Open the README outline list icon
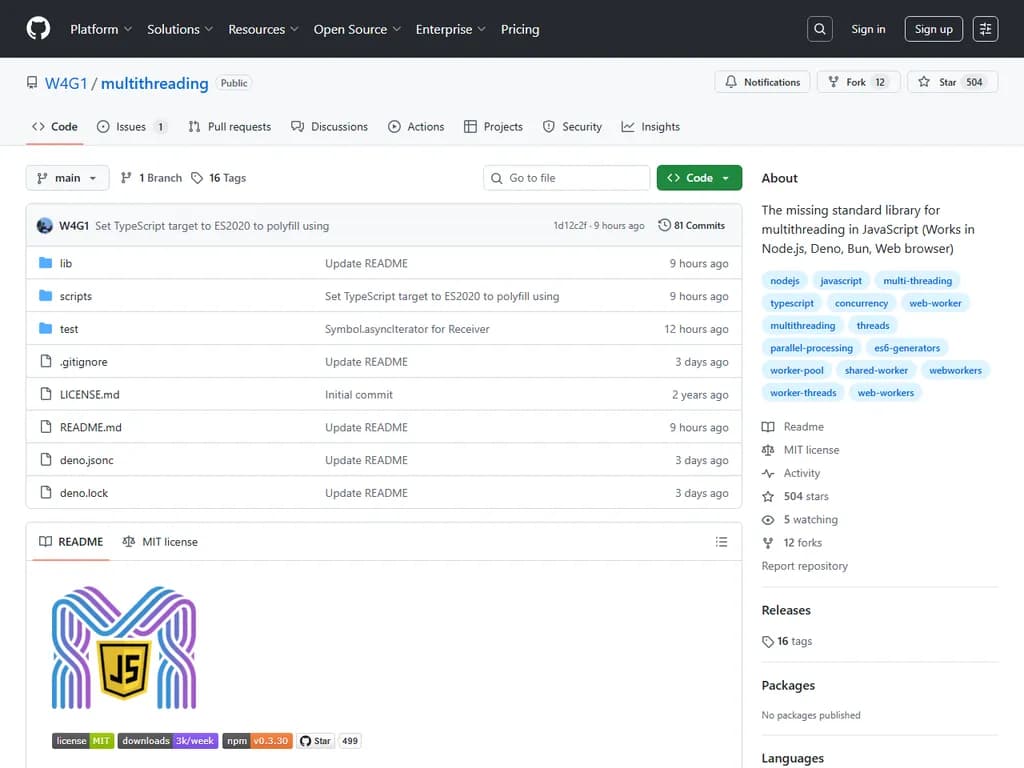This screenshot has height=768, width=1024. tap(721, 542)
